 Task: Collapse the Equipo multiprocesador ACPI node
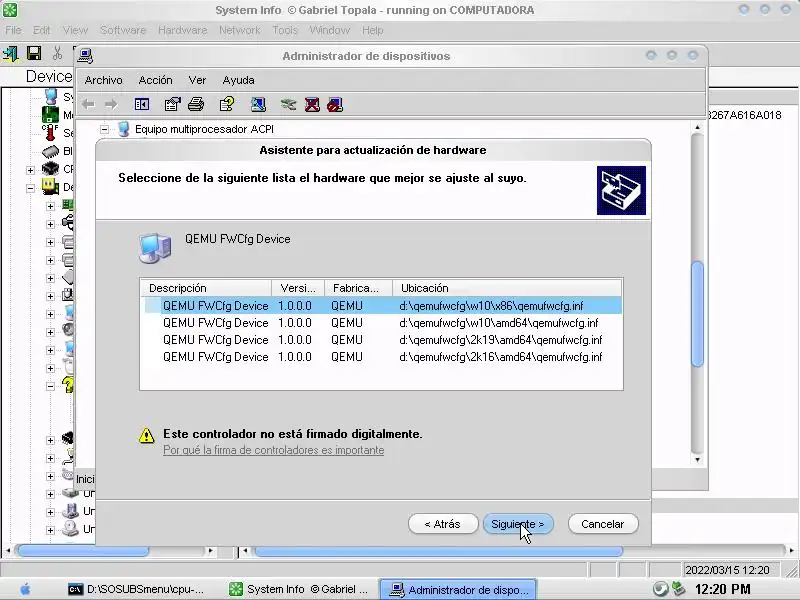[x=104, y=130]
